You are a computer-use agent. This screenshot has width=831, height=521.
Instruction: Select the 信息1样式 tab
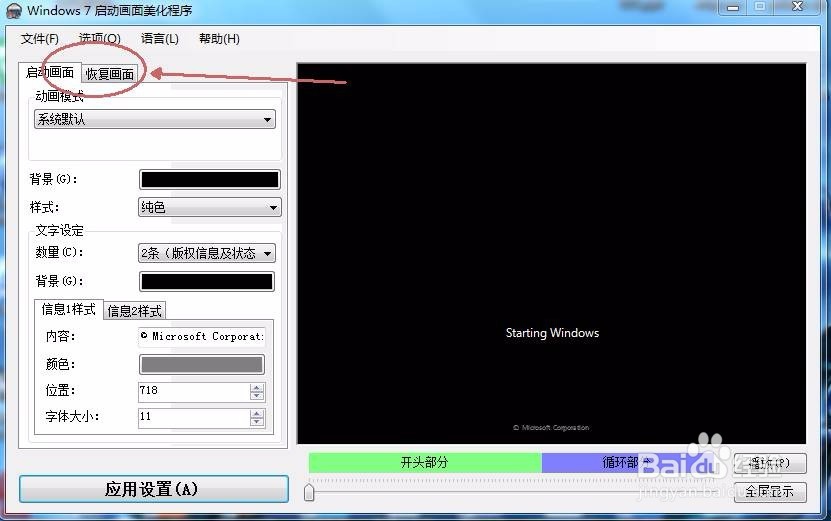(68, 309)
